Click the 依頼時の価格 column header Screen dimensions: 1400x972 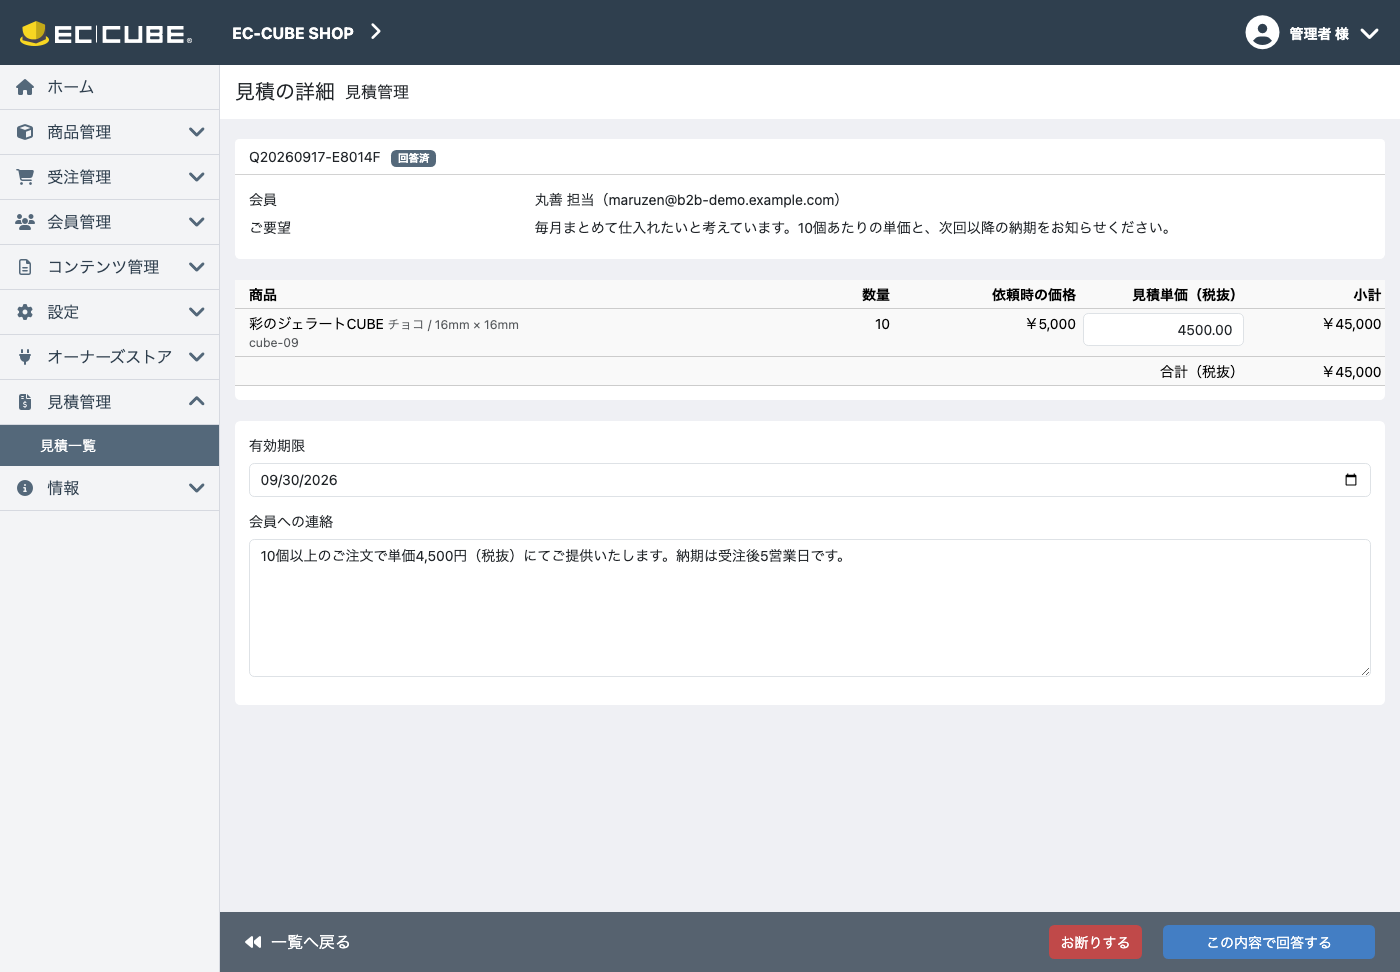point(1034,295)
